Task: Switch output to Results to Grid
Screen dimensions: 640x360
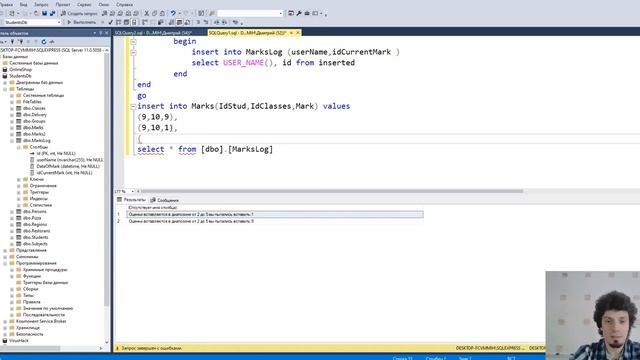Action: point(179,22)
